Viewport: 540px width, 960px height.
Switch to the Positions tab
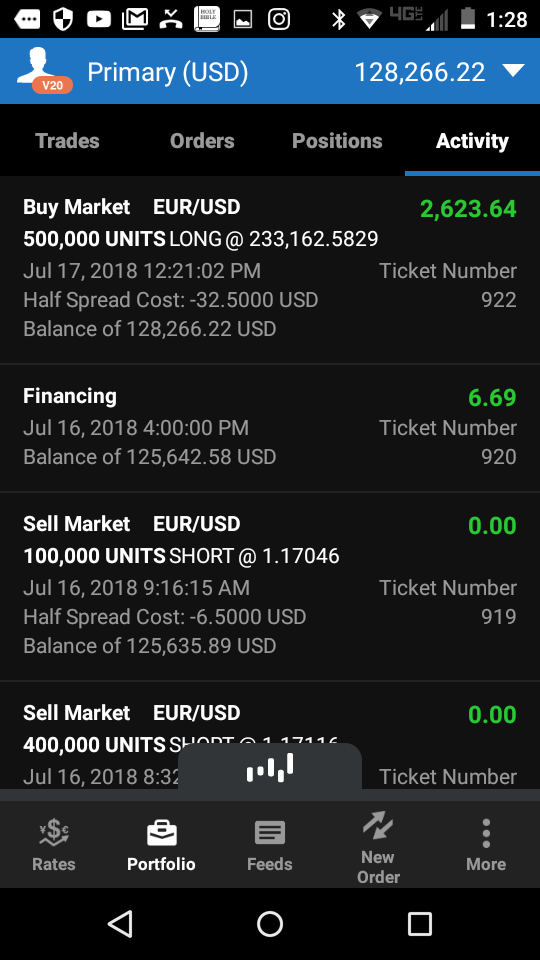click(x=337, y=141)
